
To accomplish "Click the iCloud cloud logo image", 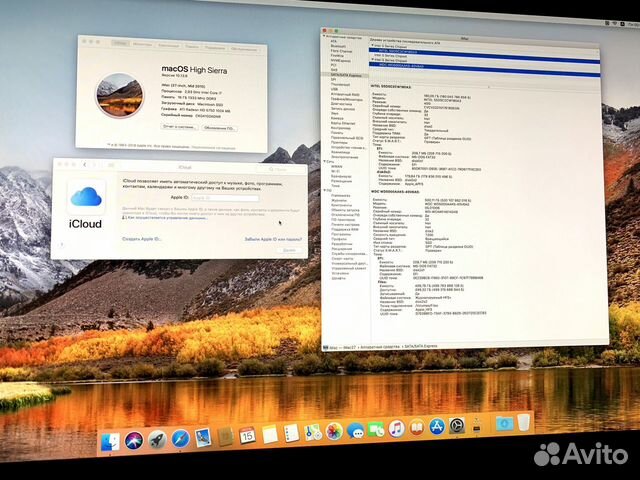I will (86, 197).
